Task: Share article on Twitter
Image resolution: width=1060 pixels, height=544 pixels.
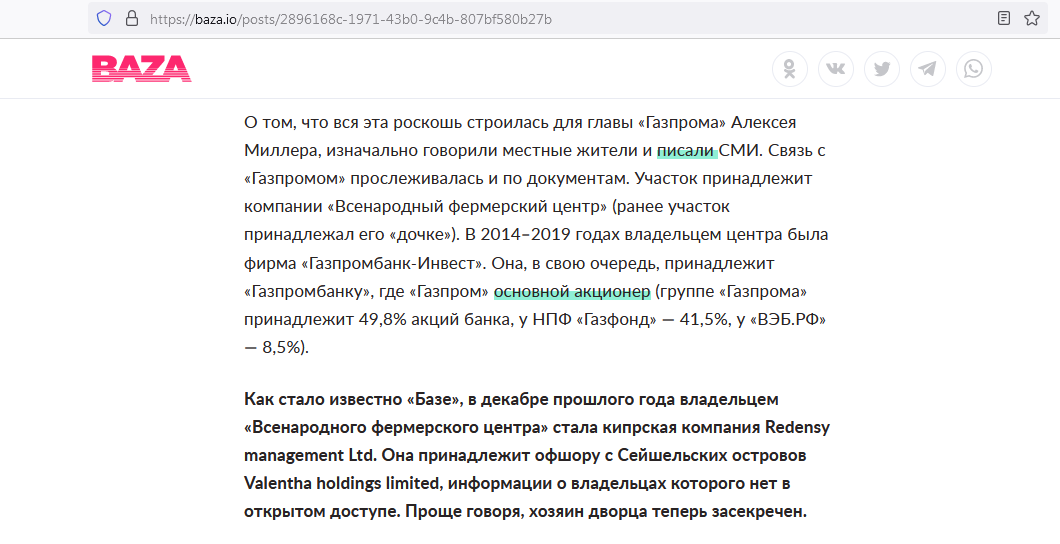Action: click(882, 69)
